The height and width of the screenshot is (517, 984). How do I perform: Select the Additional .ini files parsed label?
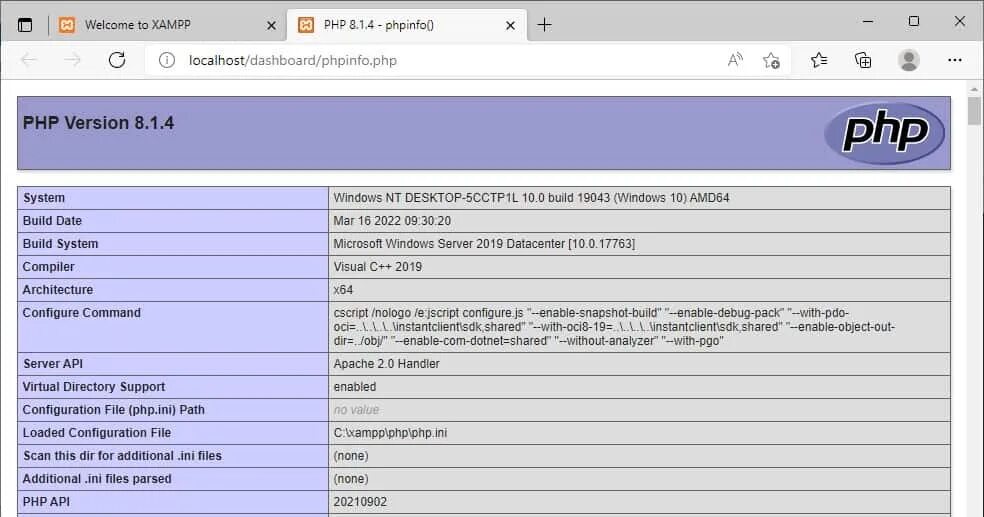(x=97, y=479)
